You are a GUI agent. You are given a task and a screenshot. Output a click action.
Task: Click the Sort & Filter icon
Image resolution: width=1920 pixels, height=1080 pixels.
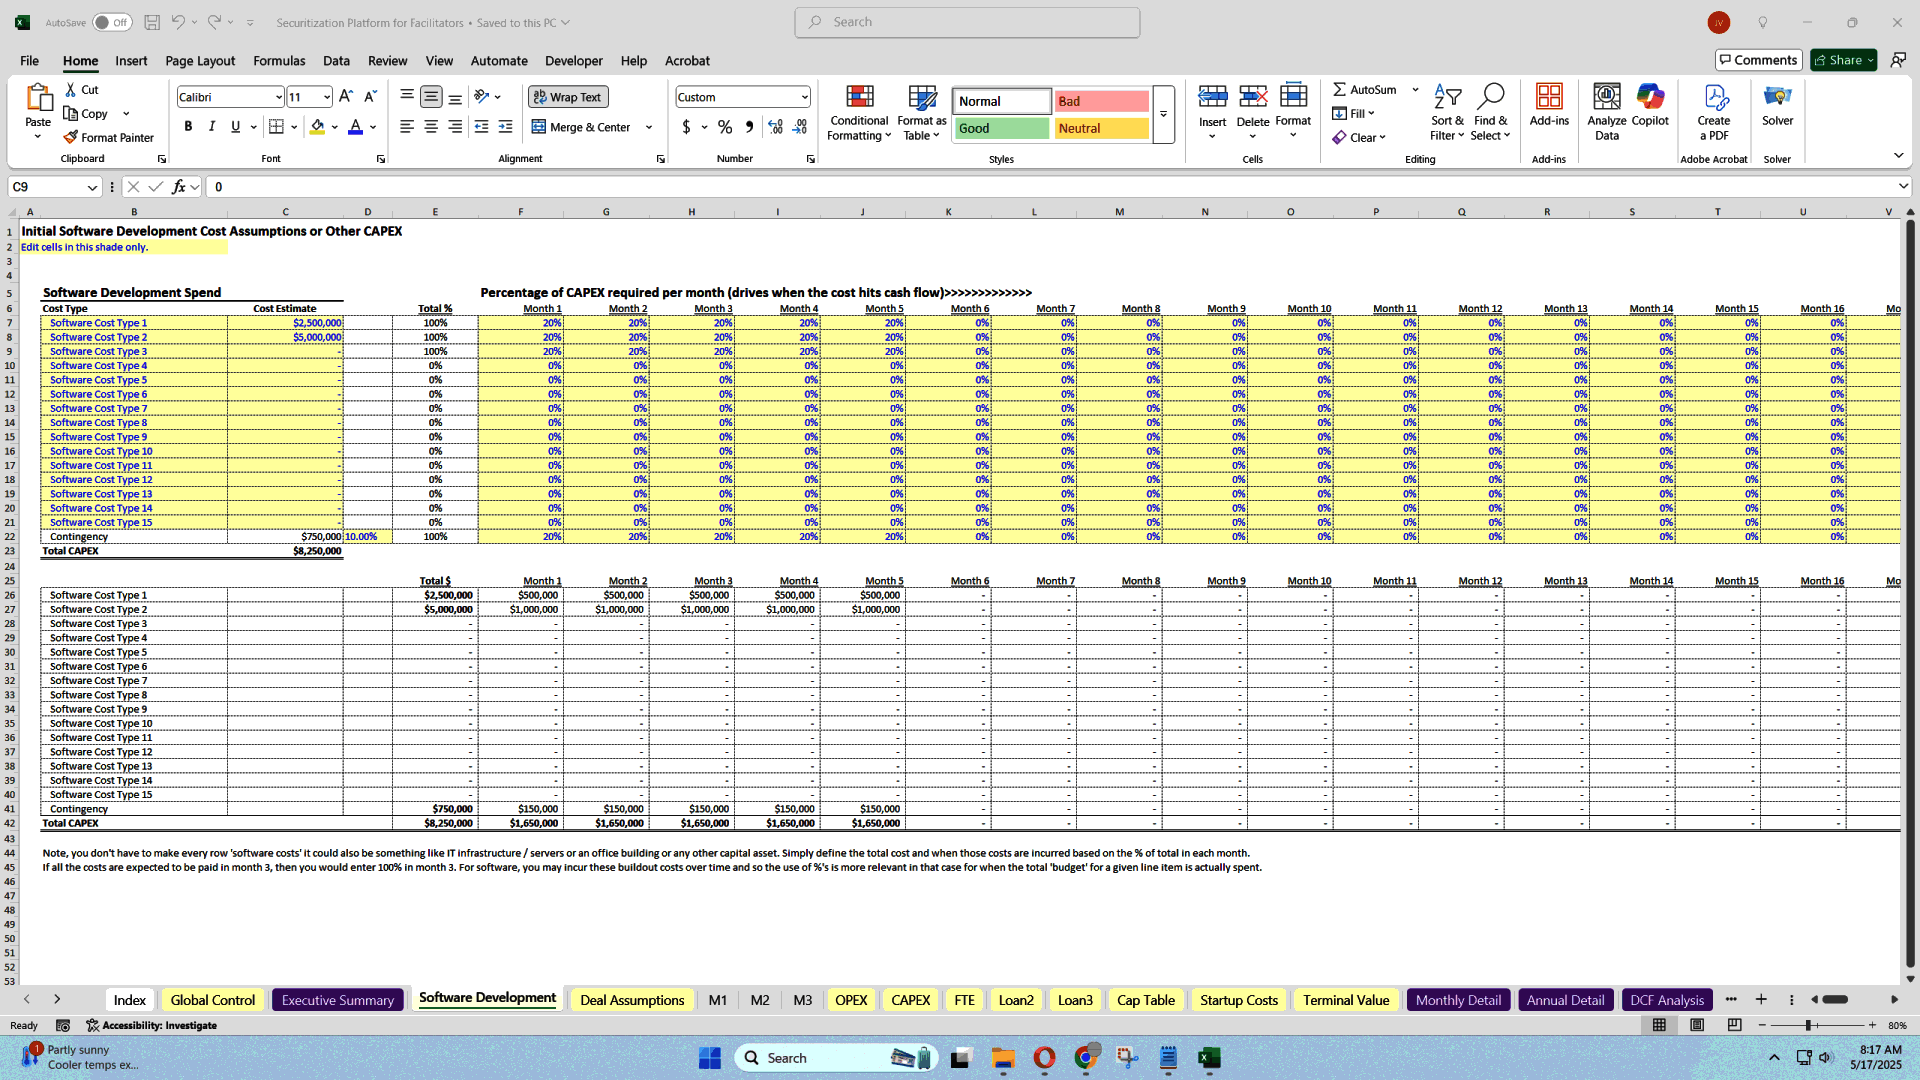click(x=1447, y=97)
